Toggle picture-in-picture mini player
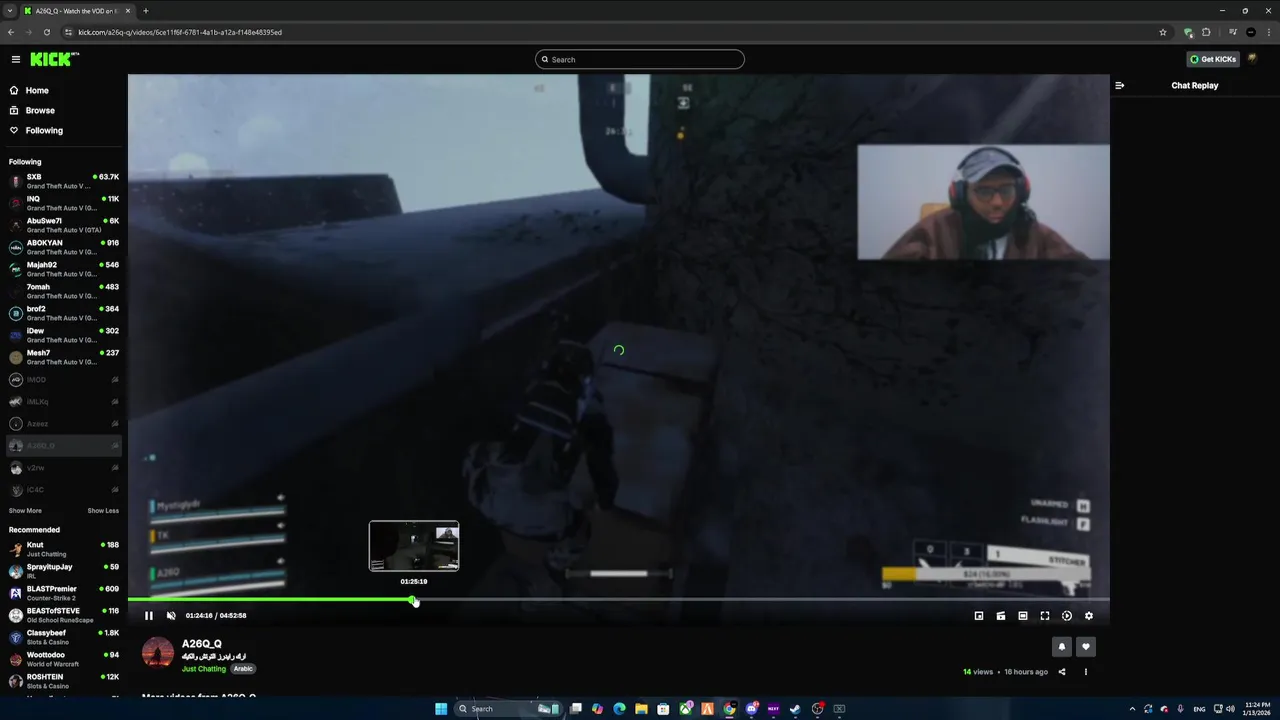This screenshot has height=720, width=1280. (979, 616)
